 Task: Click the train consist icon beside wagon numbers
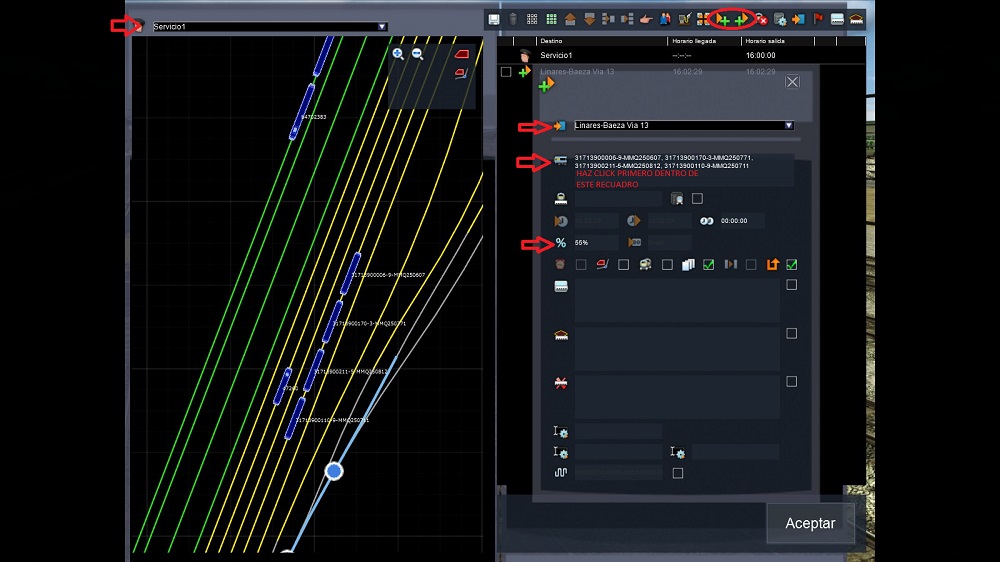[561, 161]
